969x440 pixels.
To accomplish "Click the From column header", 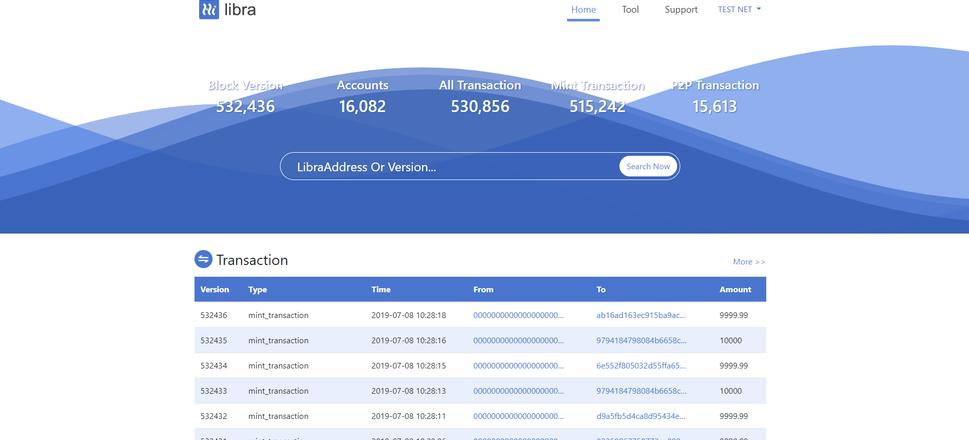I will [x=483, y=289].
